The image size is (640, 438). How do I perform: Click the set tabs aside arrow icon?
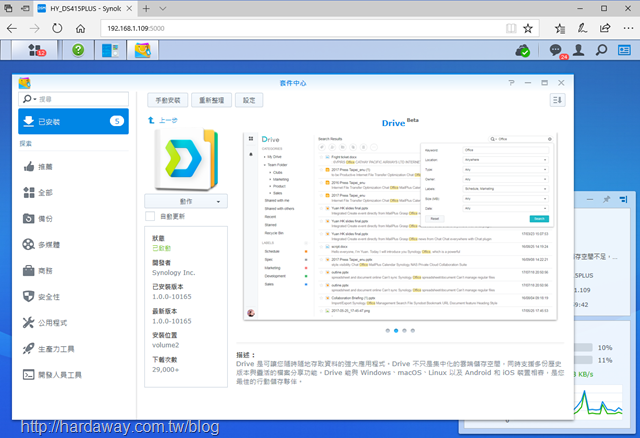[25, 9]
